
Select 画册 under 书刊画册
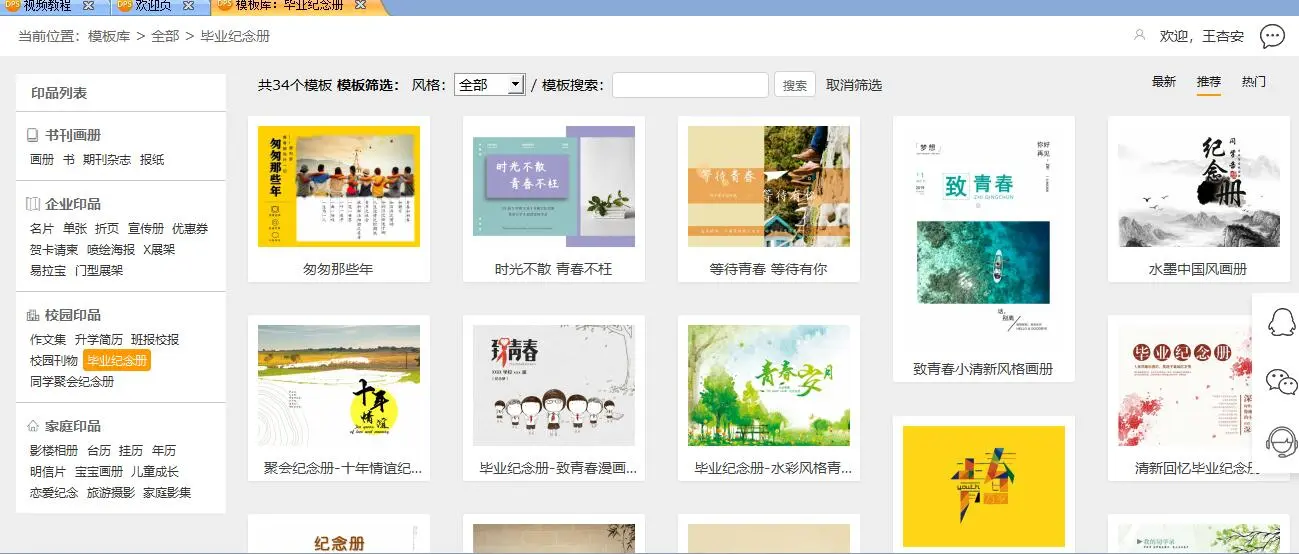[42, 160]
